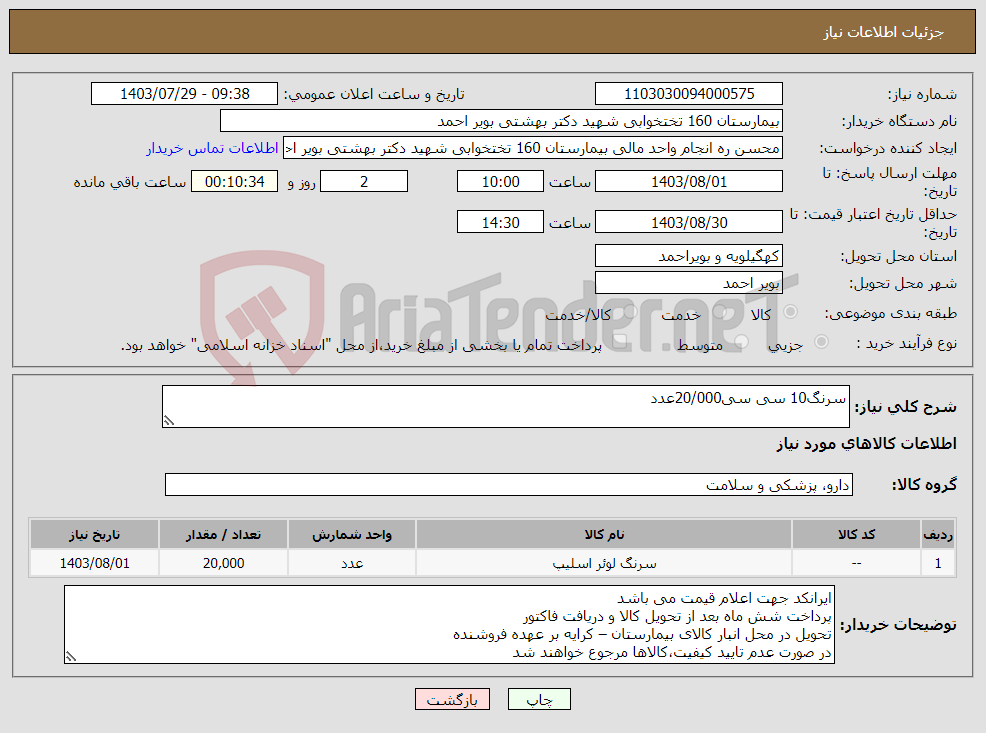Click the announcement date field 1403/07/29 - 09:38

[184, 94]
